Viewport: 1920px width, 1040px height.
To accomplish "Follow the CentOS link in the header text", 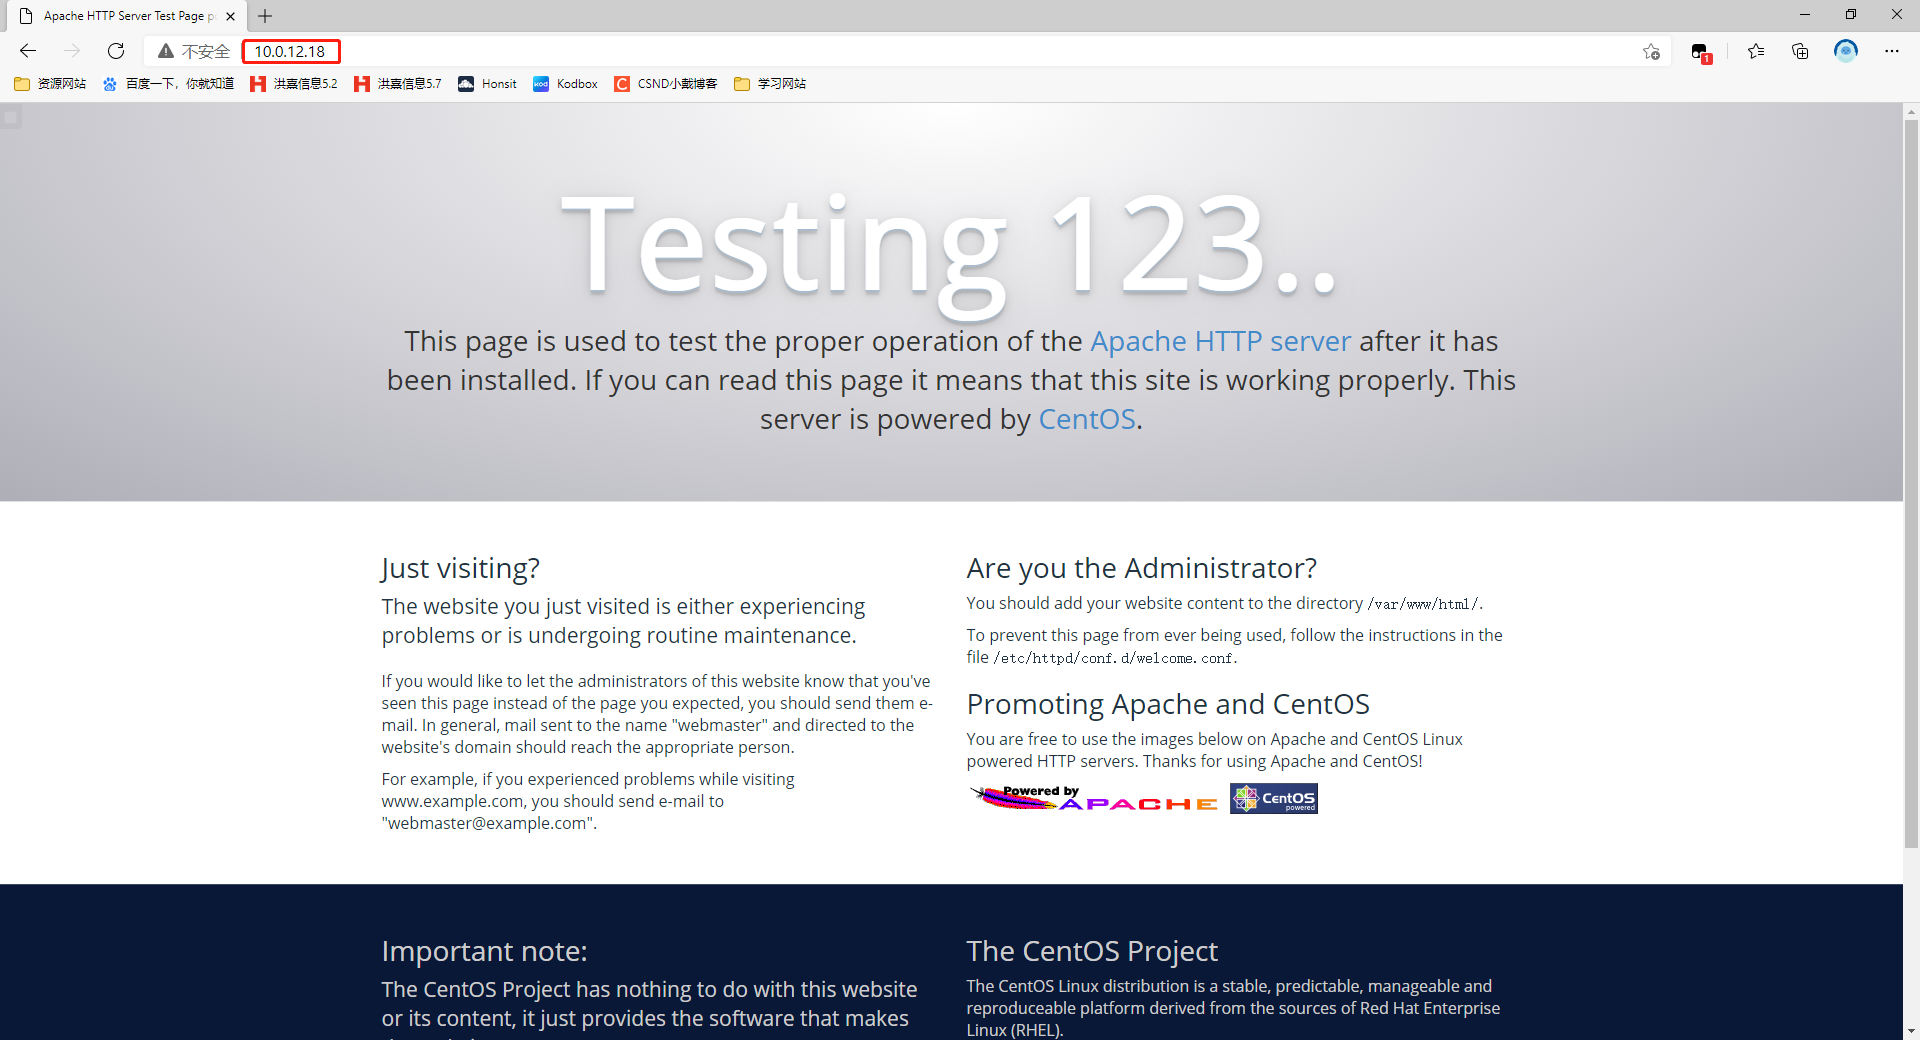I will [x=1087, y=419].
